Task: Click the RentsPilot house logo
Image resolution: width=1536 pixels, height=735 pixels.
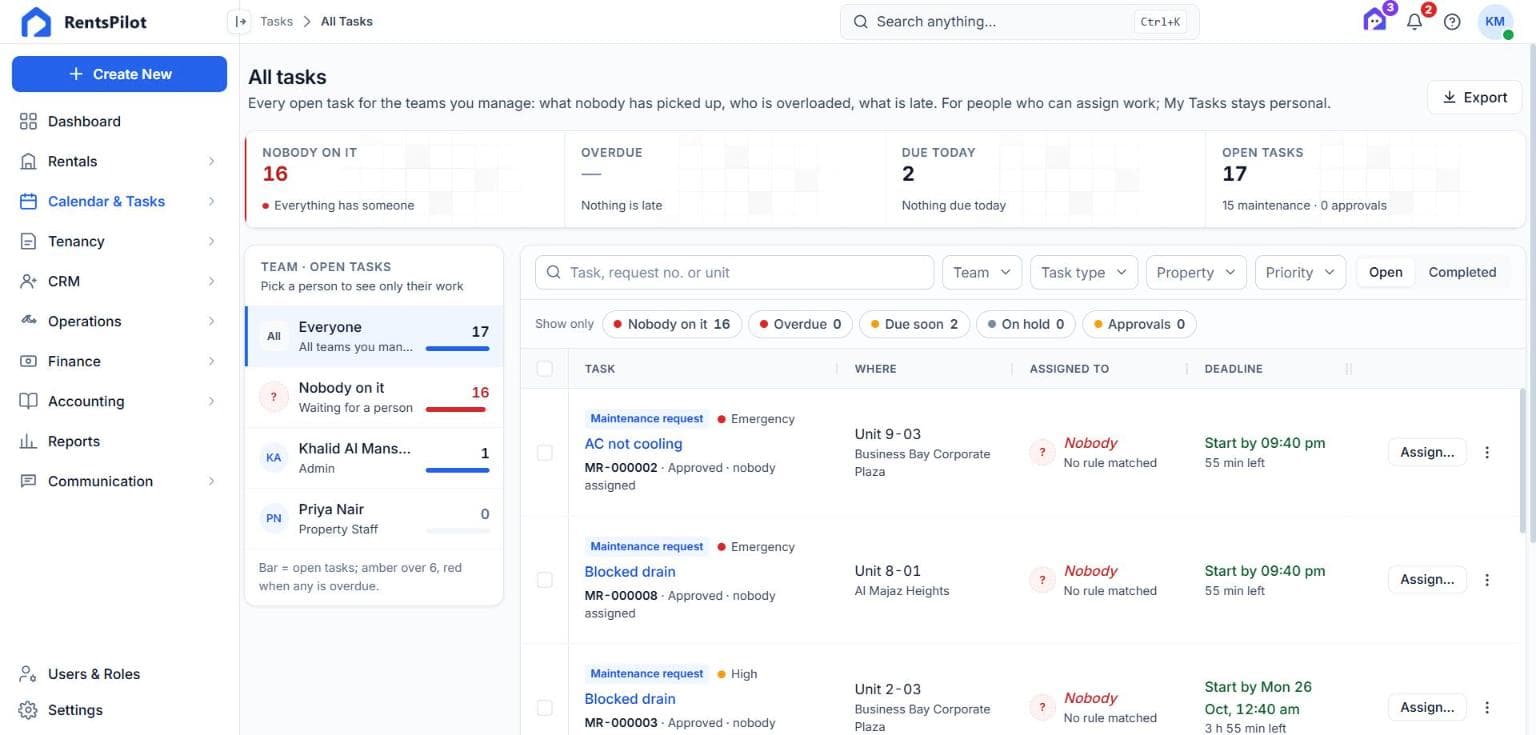Action: click(x=36, y=22)
